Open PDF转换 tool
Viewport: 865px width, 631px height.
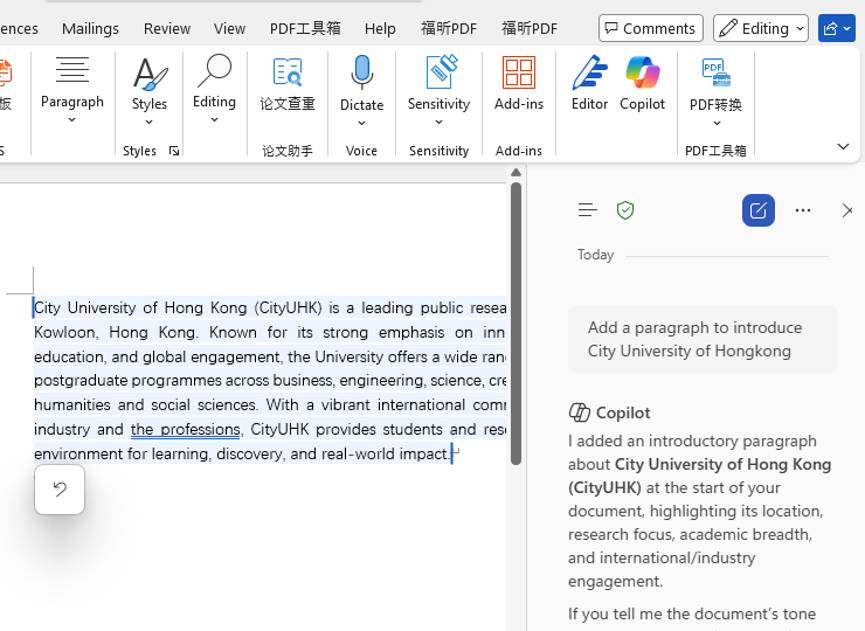click(x=716, y=72)
